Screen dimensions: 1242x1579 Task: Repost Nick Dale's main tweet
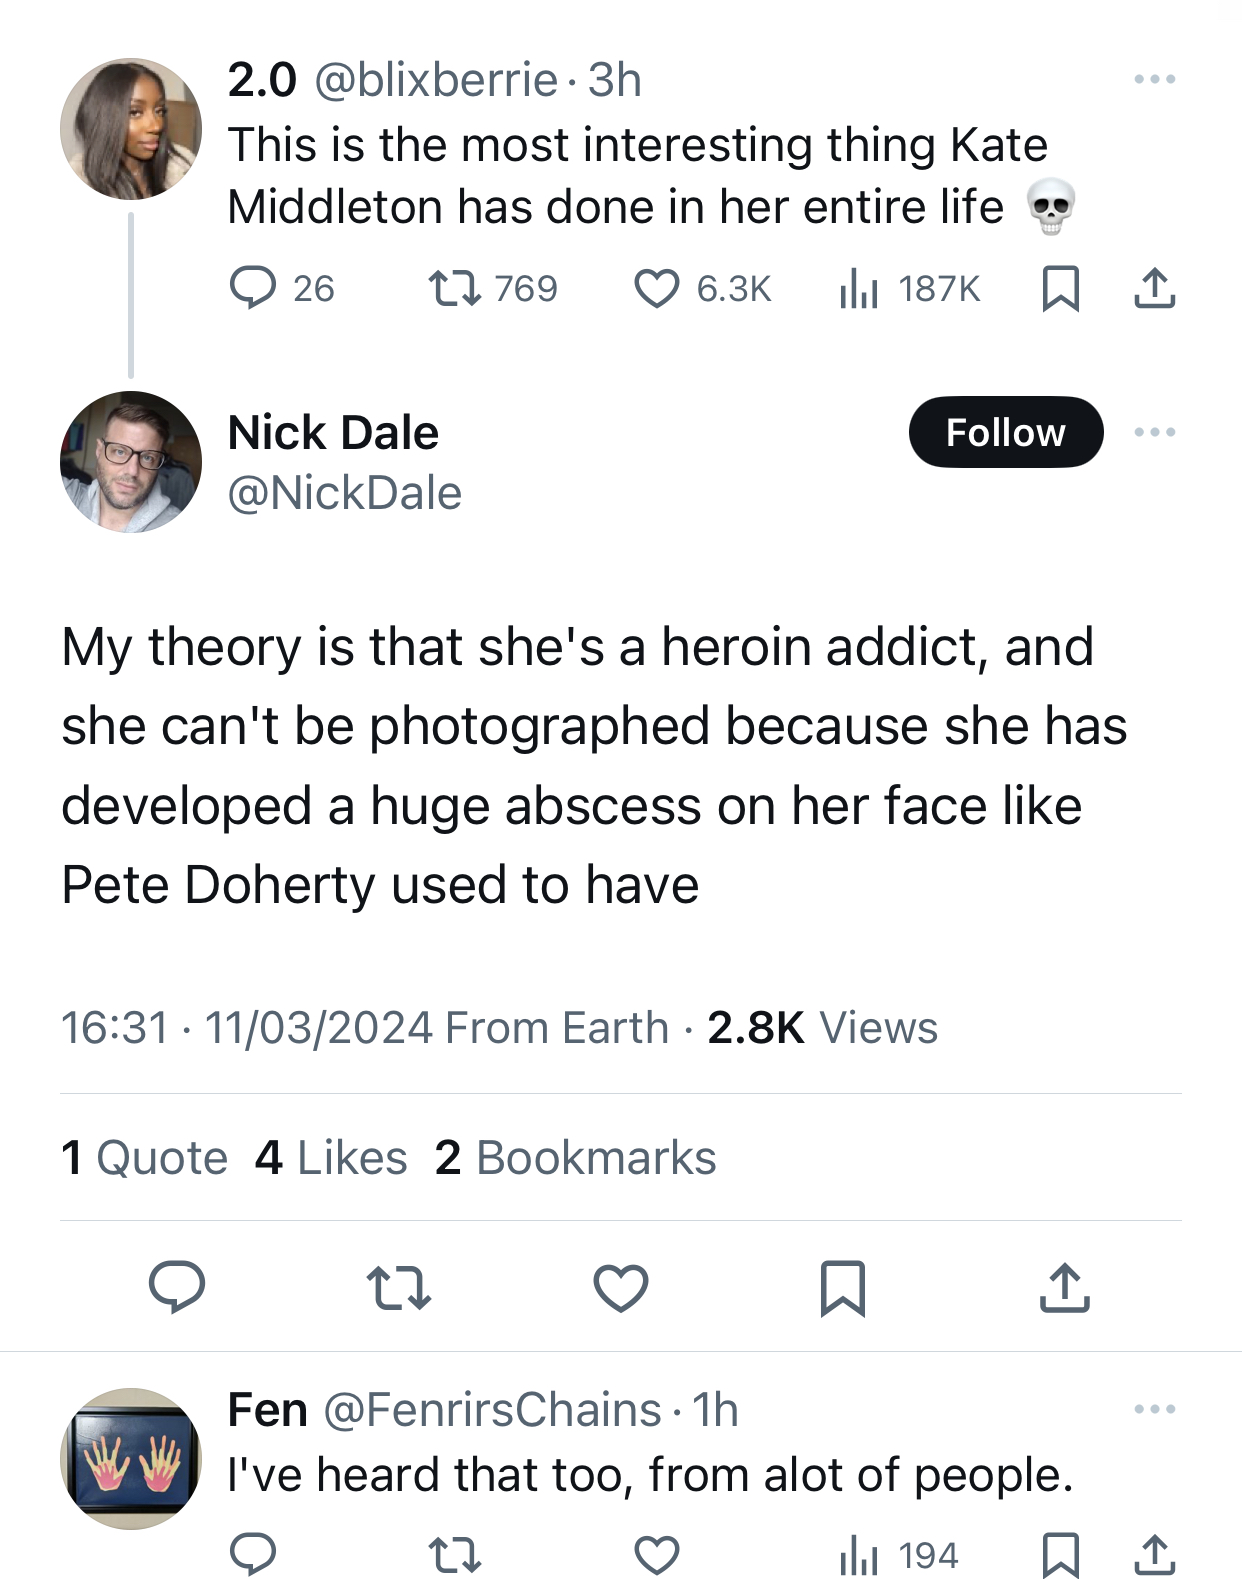tap(398, 1287)
